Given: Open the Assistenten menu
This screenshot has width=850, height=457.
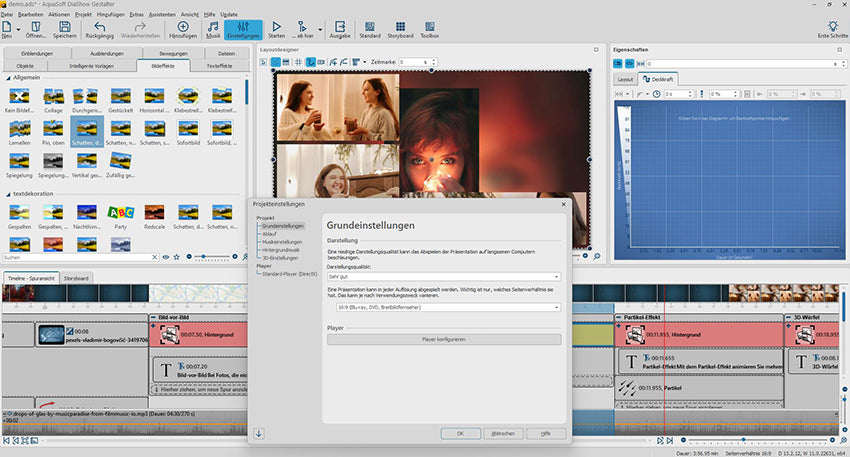Looking at the screenshot, I should click(x=163, y=14).
